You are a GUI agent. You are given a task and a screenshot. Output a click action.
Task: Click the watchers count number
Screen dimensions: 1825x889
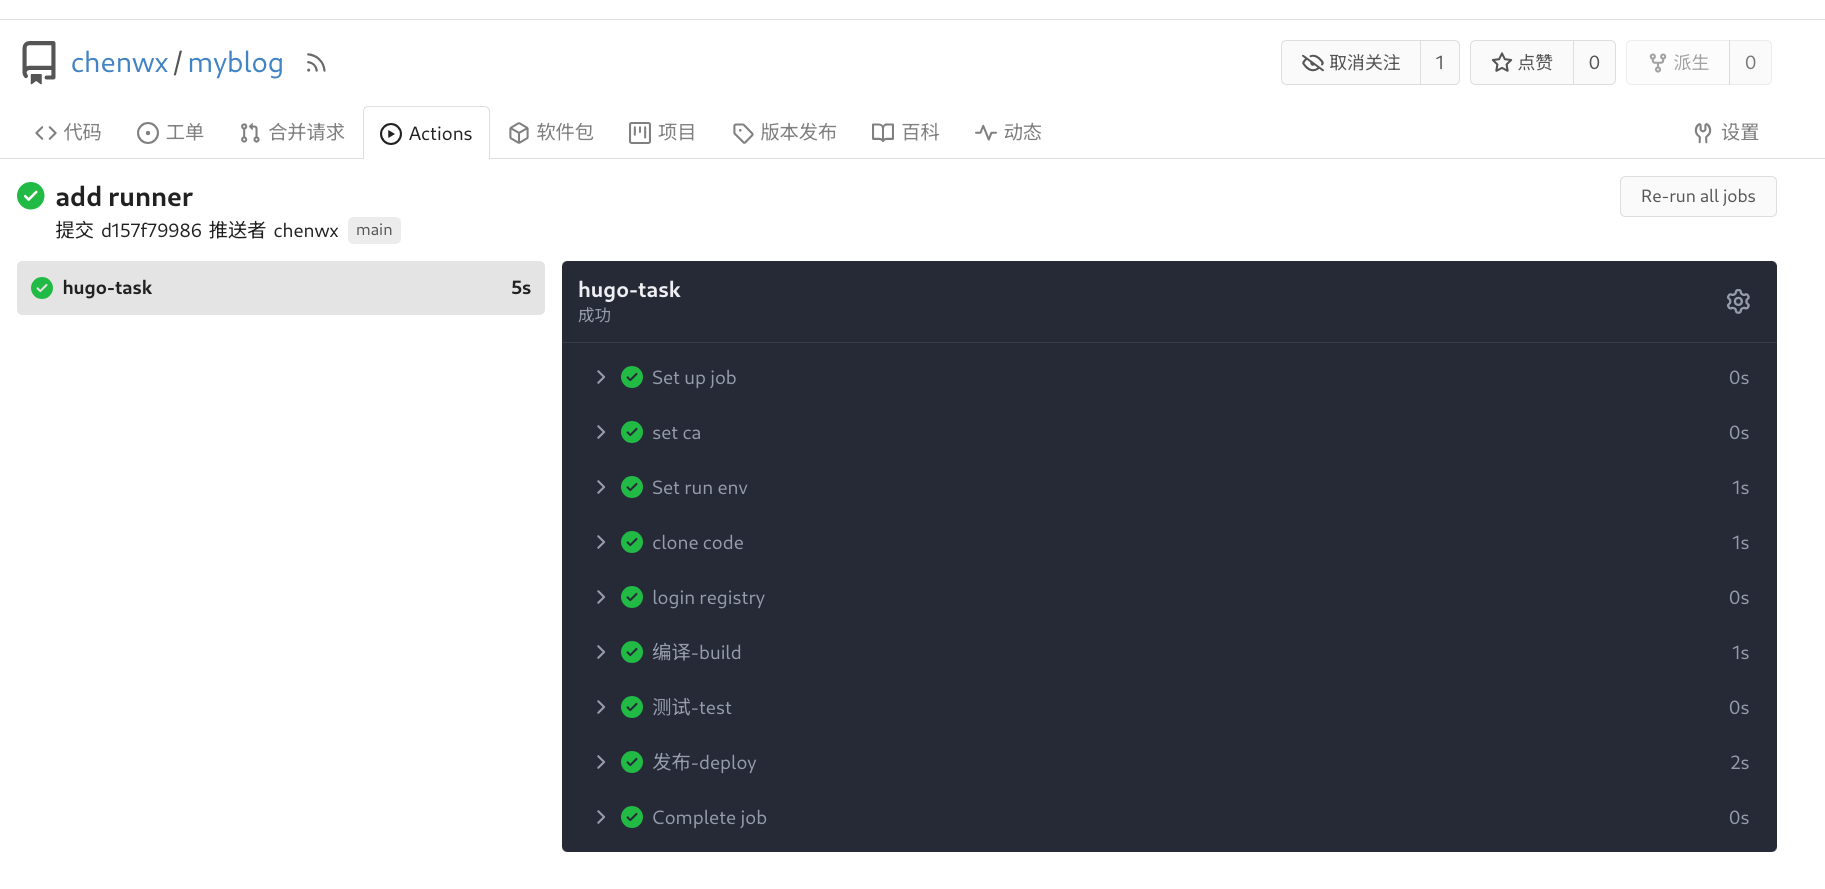[x=1439, y=63]
